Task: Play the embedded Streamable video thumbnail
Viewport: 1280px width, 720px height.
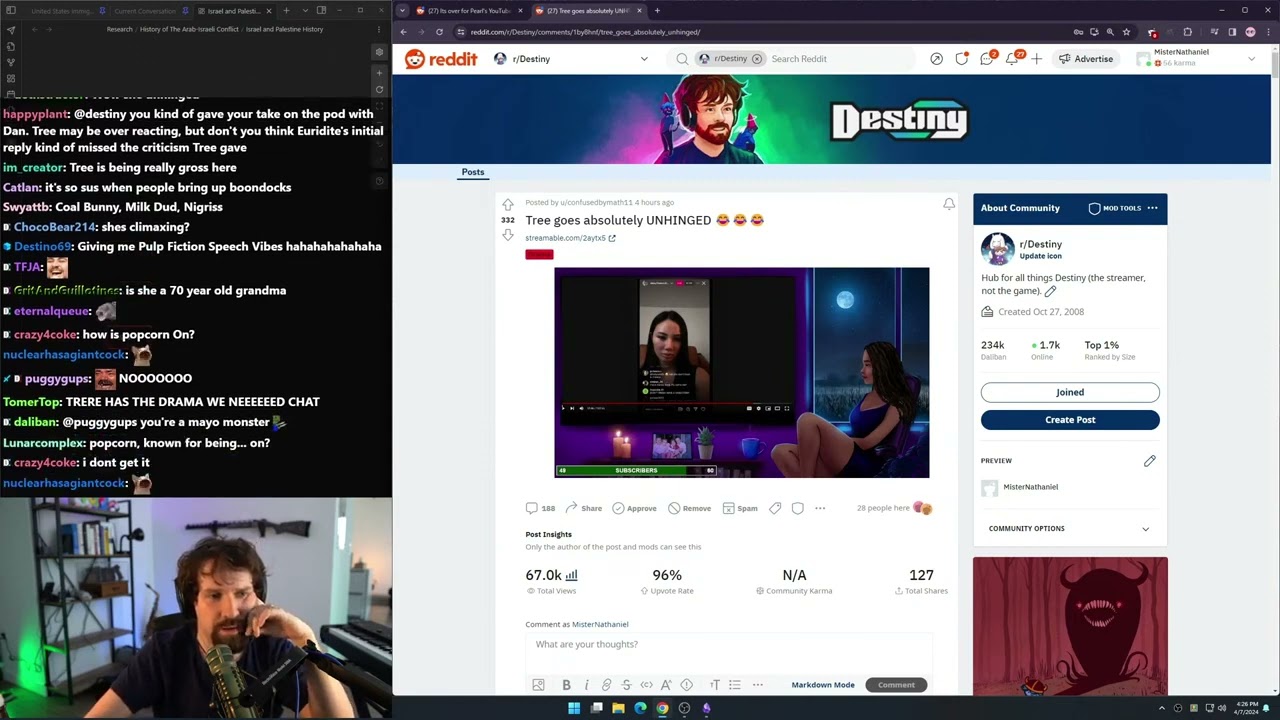Action: click(x=741, y=372)
